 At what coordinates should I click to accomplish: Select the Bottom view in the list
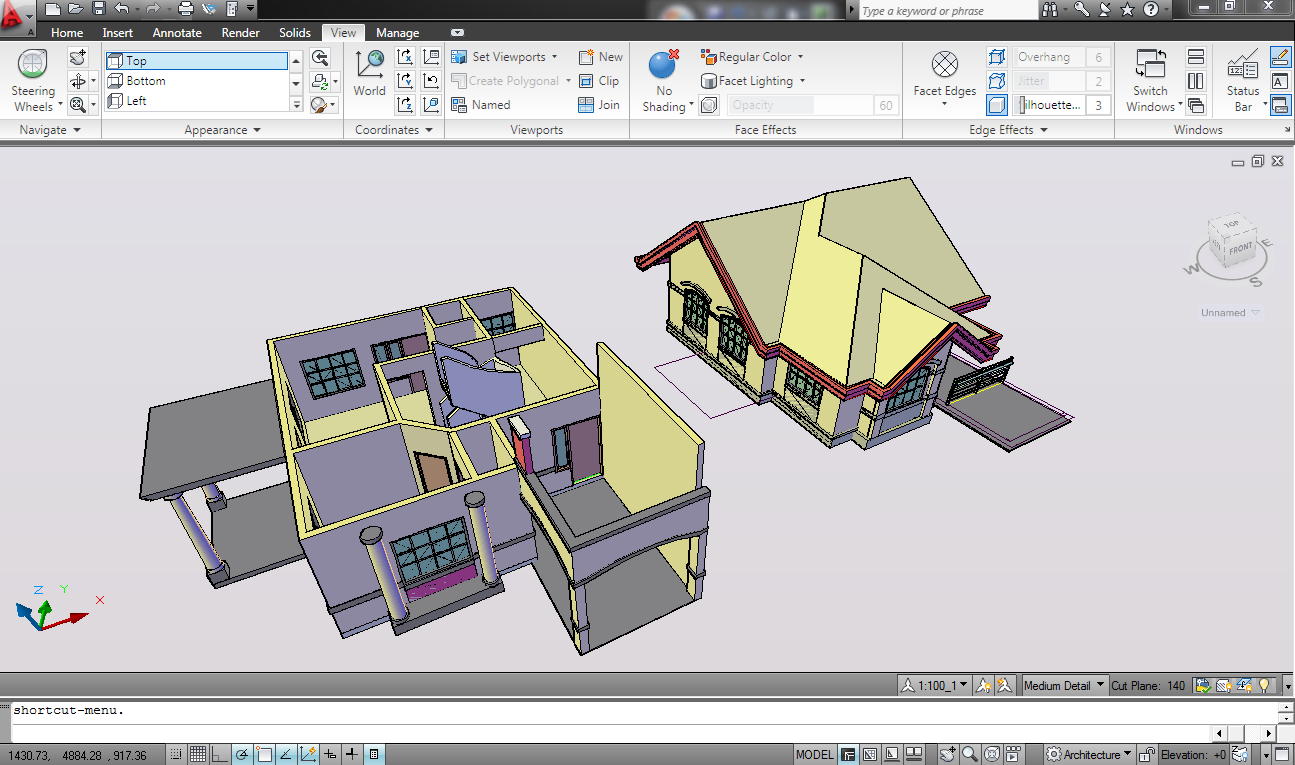click(196, 81)
